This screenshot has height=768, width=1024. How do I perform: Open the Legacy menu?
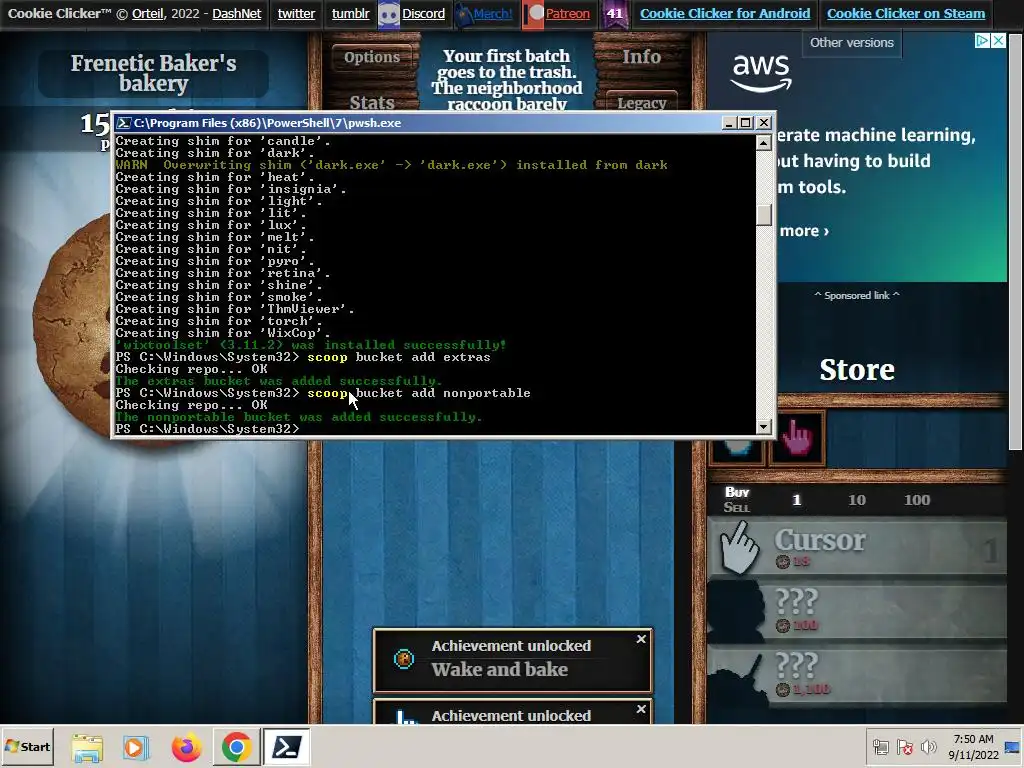pyautogui.click(x=641, y=103)
